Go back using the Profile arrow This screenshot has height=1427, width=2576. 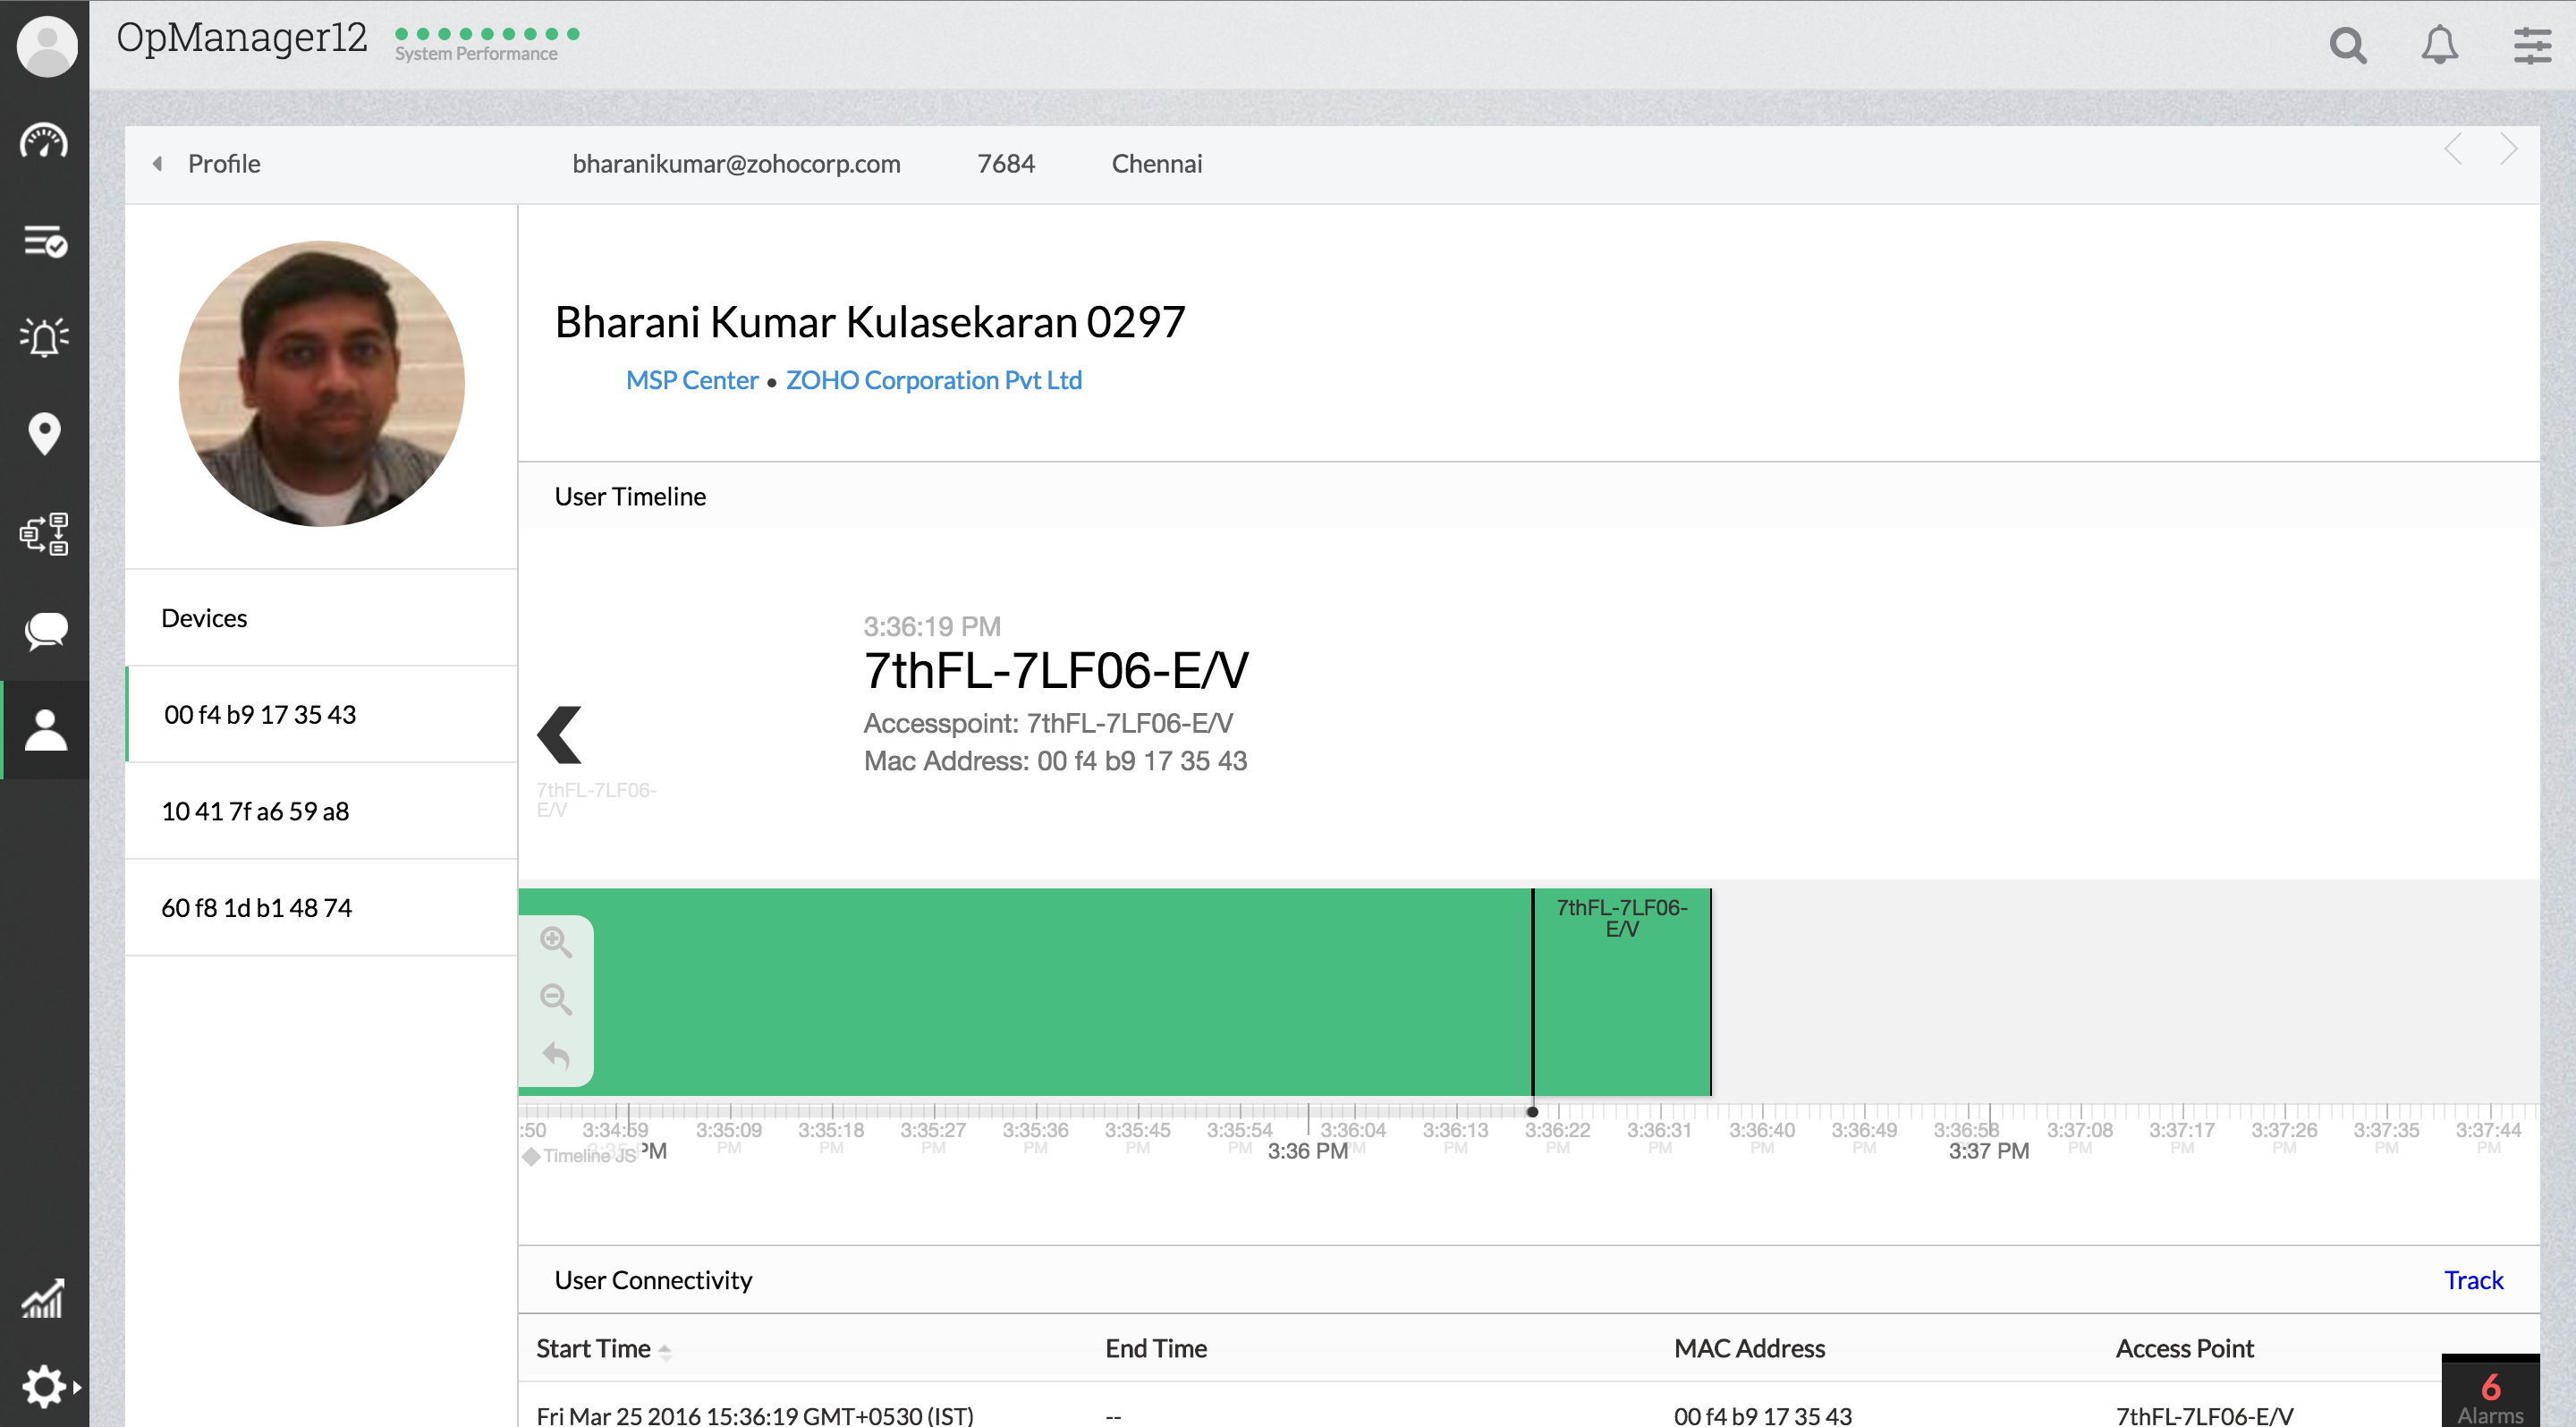(157, 164)
